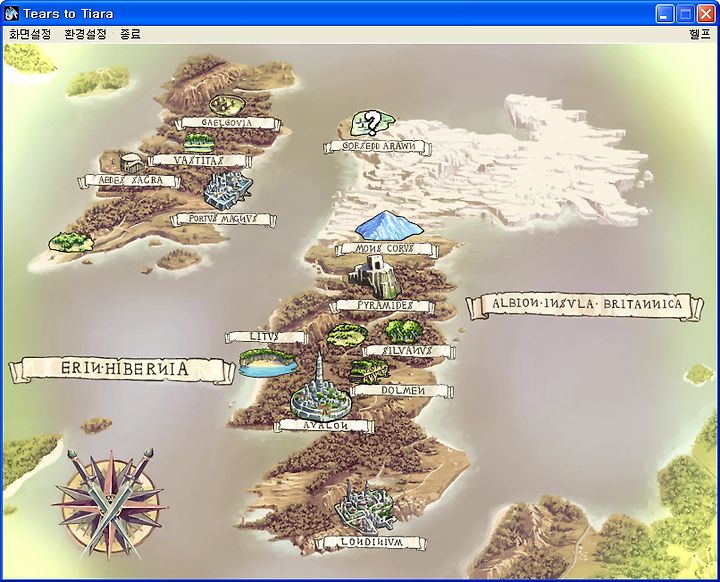Open the 헬프 menu
The height and width of the screenshot is (582, 720).
tap(700, 34)
